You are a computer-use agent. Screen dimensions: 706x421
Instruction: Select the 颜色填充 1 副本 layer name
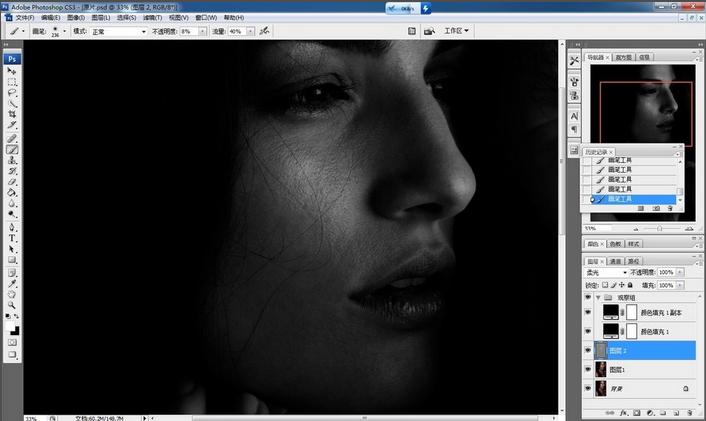pyautogui.click(x=661, y=312)
